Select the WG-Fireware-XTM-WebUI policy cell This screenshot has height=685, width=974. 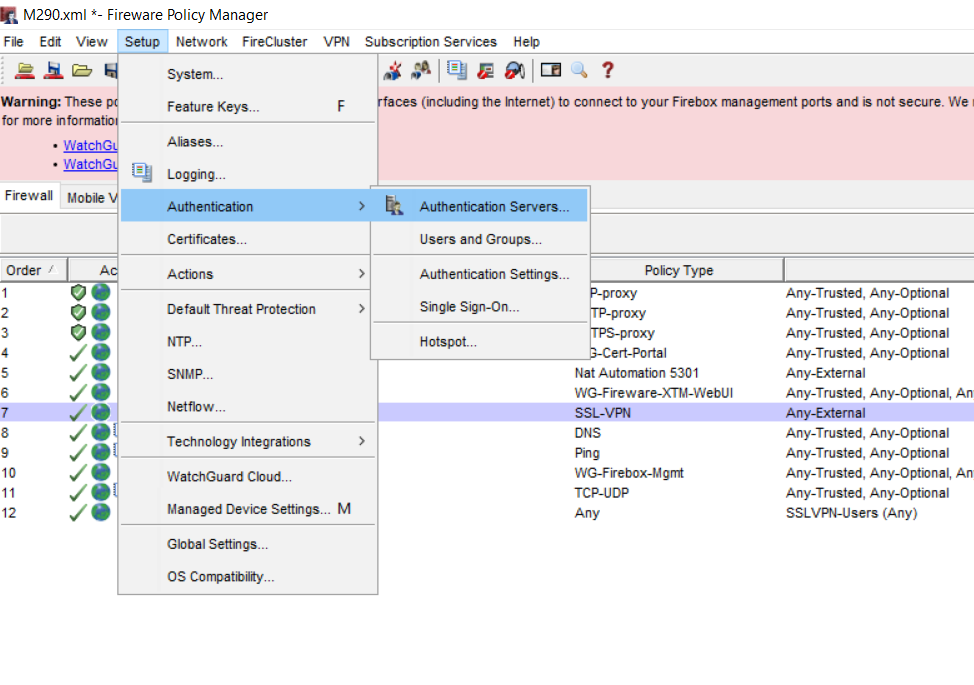click(653, 392)
